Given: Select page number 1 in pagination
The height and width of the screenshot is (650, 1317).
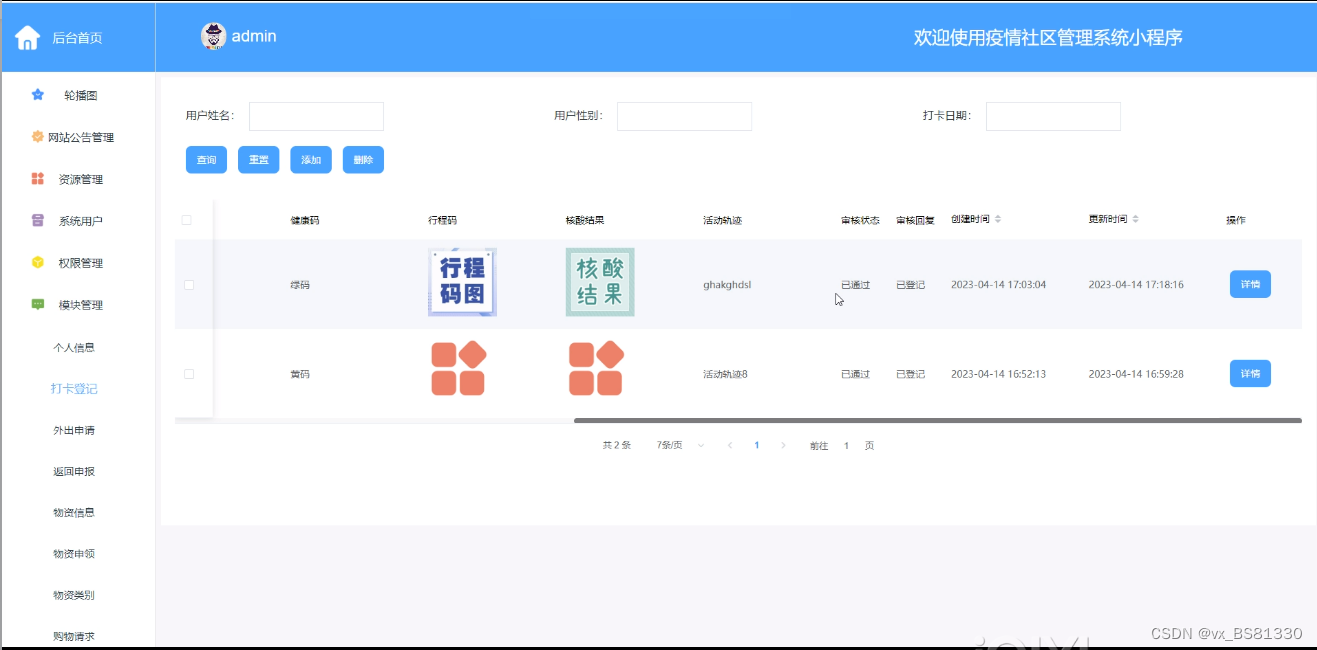Looking at the screenshot, I should [x=757, y=446].
